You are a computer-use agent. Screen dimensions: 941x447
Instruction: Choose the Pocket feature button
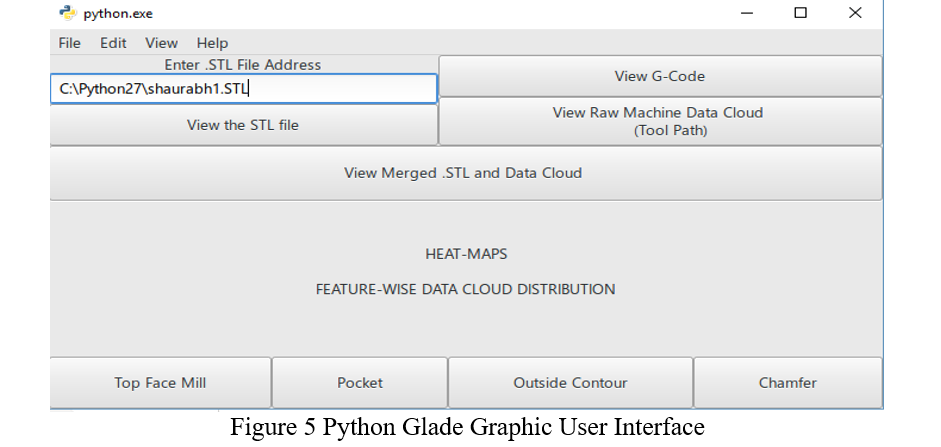pyautogui.click(x=360, y=383)
